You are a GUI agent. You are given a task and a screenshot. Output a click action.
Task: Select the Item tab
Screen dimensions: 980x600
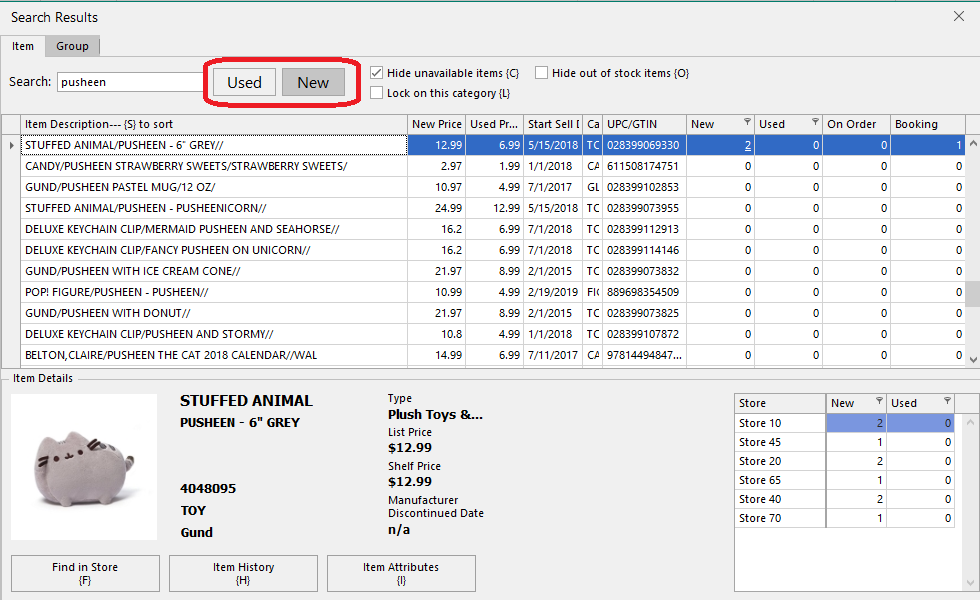point(23,46)
